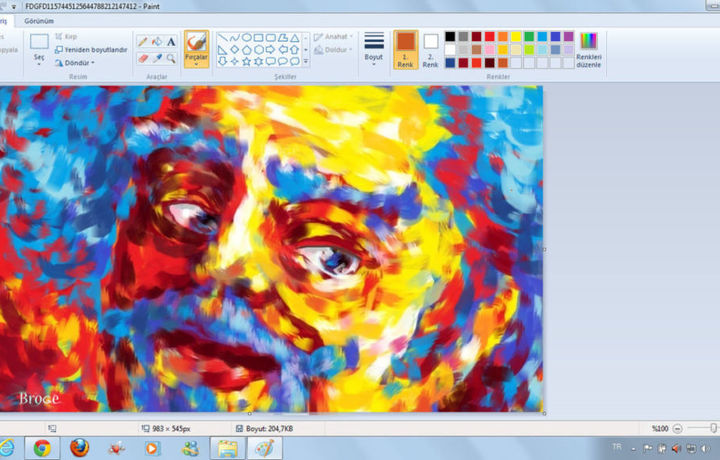Open Renkleri düzenle color editor
The image size is (720, 460).
(589, 50)
